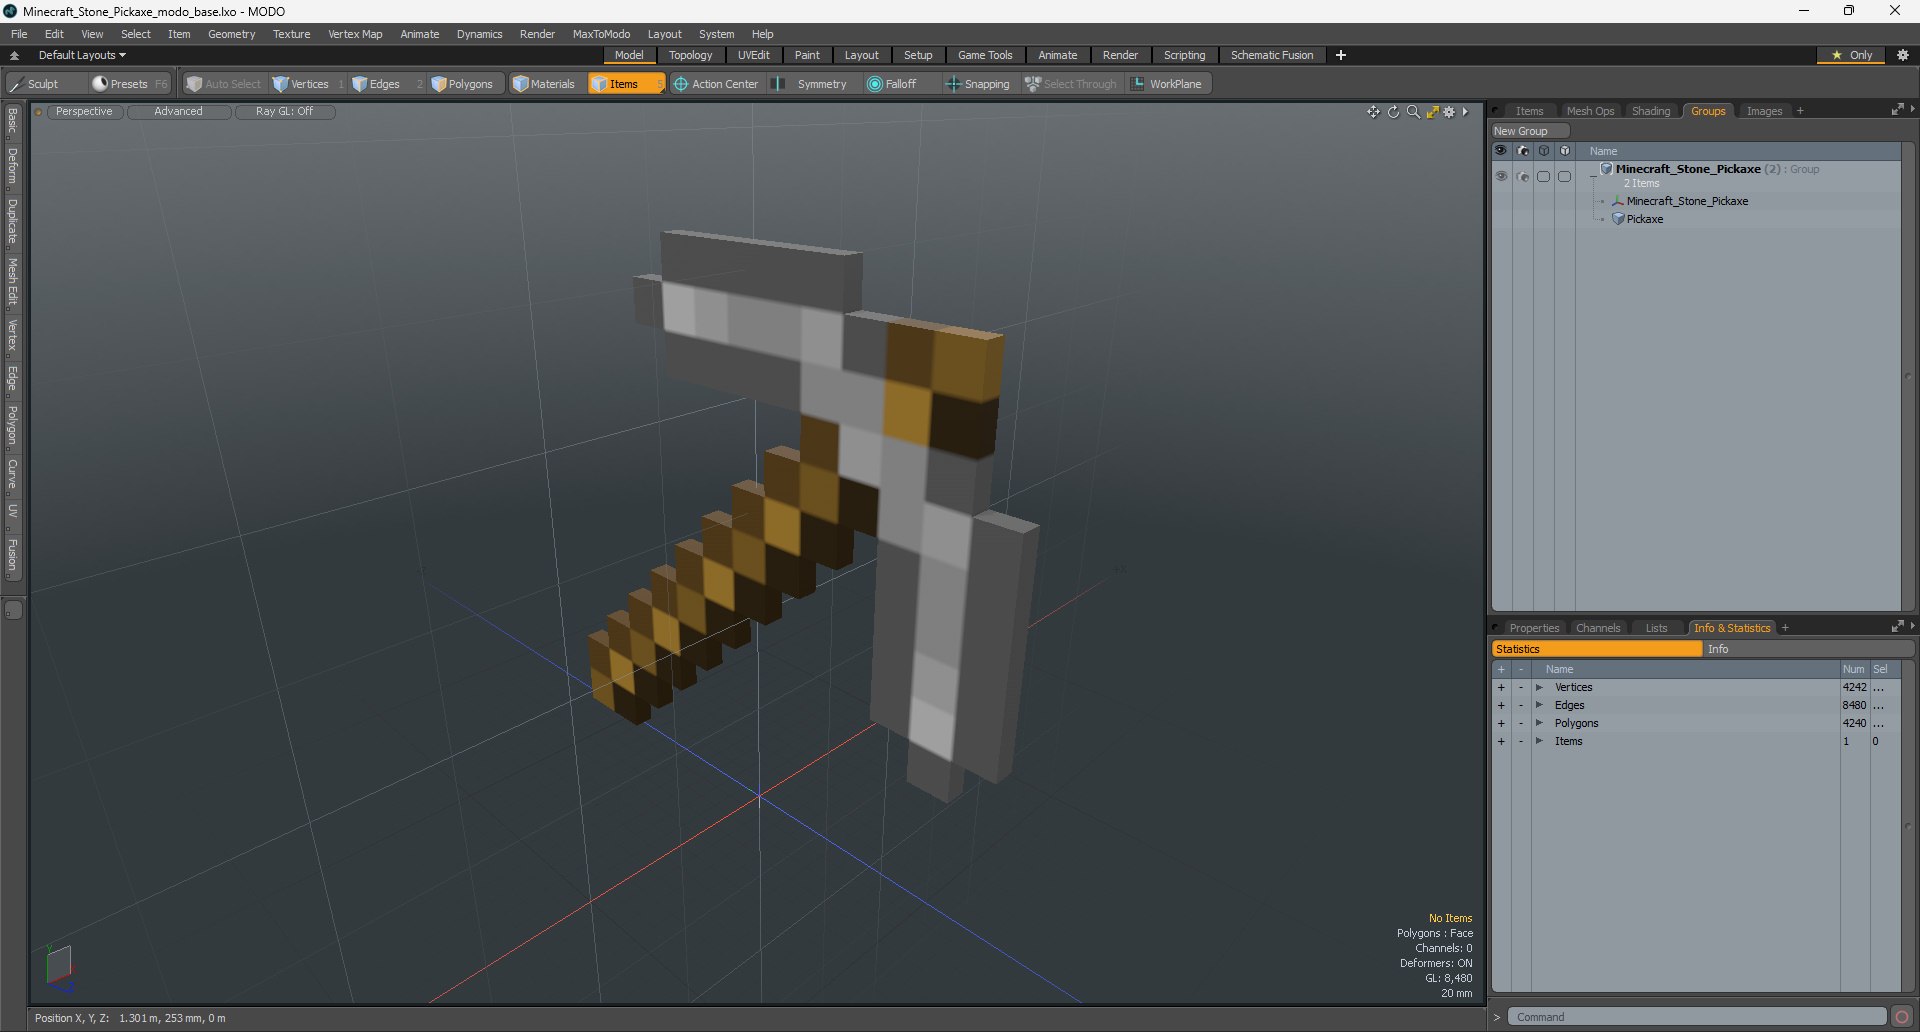Click the visibility eye column header

pos(1501,151)
